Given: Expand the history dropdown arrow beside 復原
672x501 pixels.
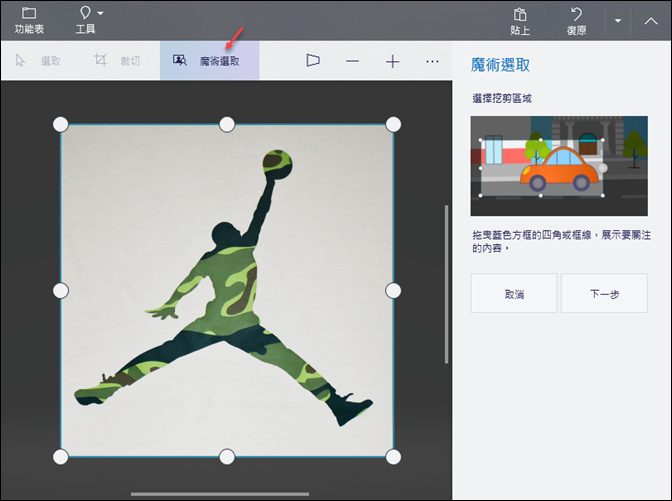Looking at the screenshot, I should (x=618, y=20).
